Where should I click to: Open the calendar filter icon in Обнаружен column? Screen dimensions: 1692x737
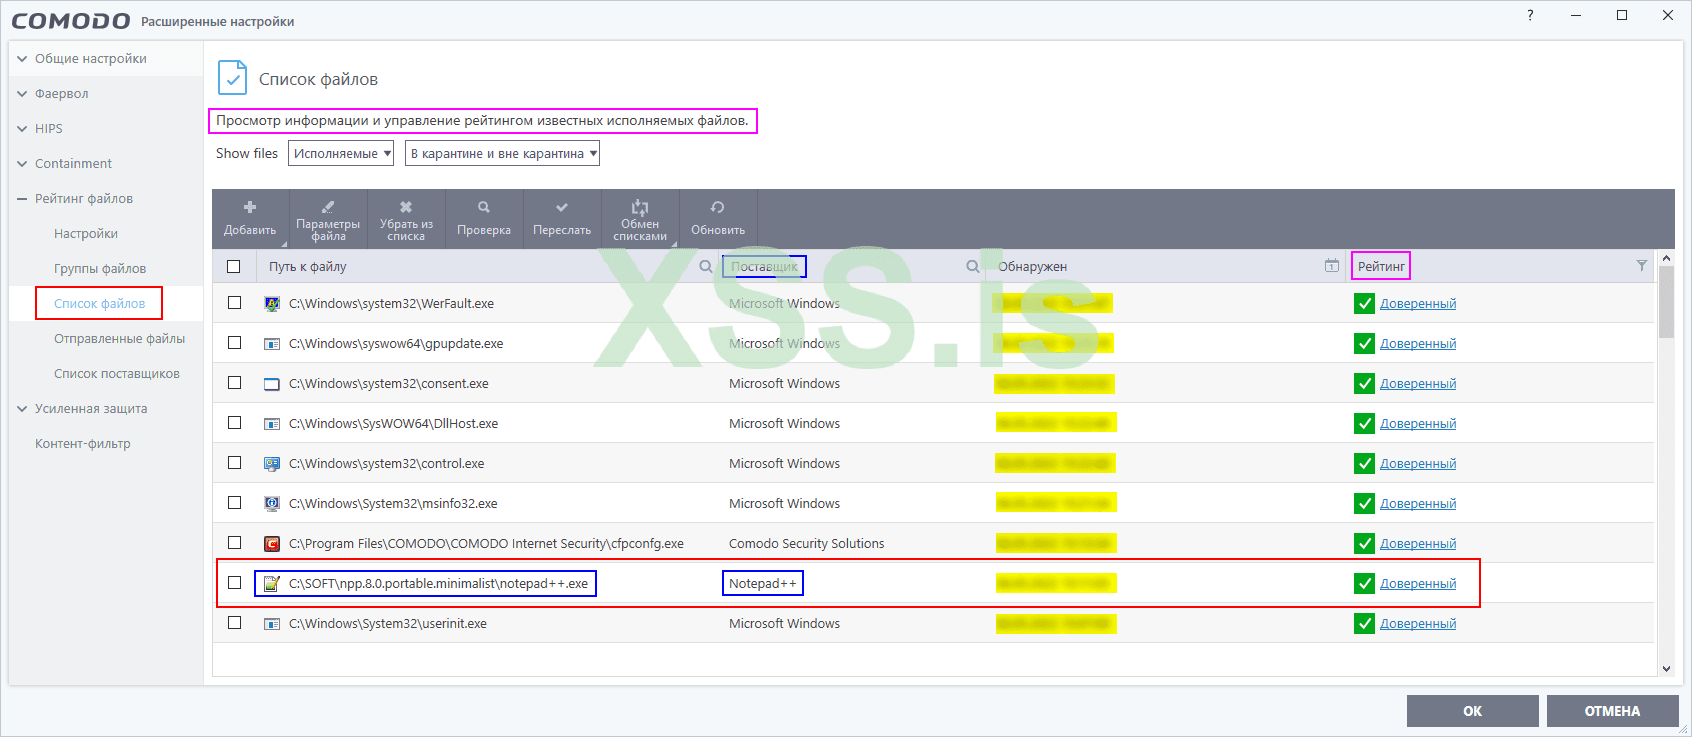coord(1332,266)
